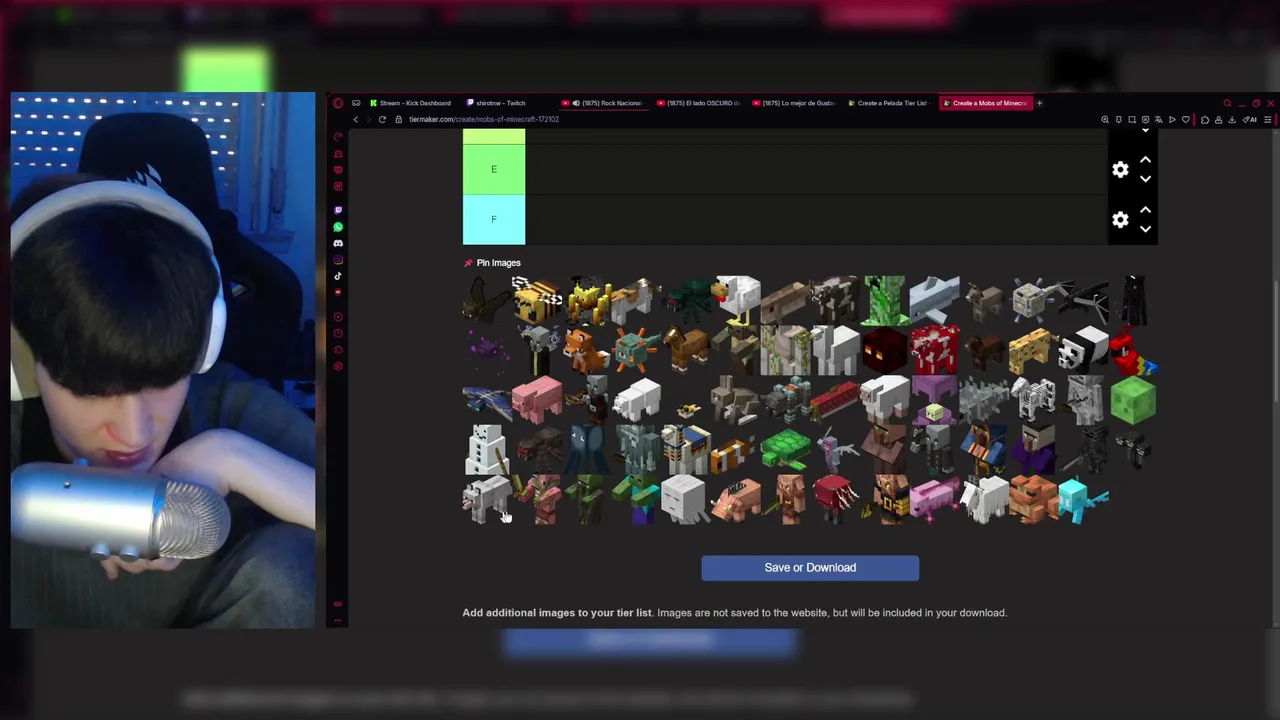The image size is (1280, 720).
Task: Reload the tiermaker page
Action: [x=382, y=120]
